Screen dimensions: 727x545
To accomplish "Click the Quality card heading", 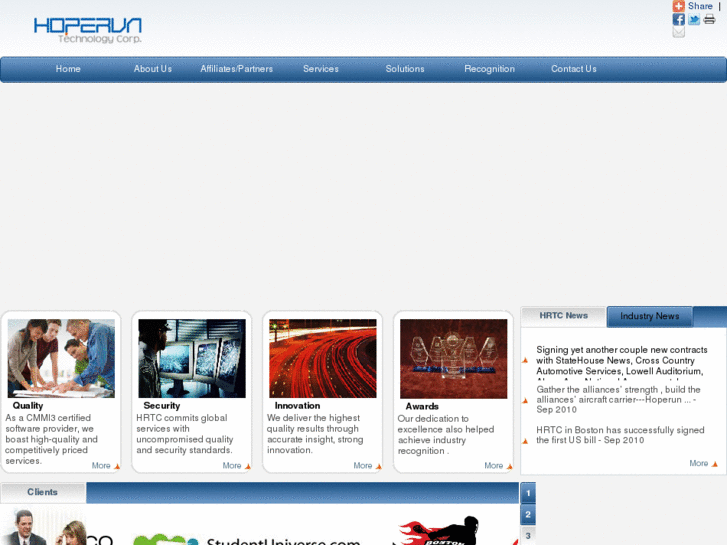I will pyautogui.click(x=28, y=406).
